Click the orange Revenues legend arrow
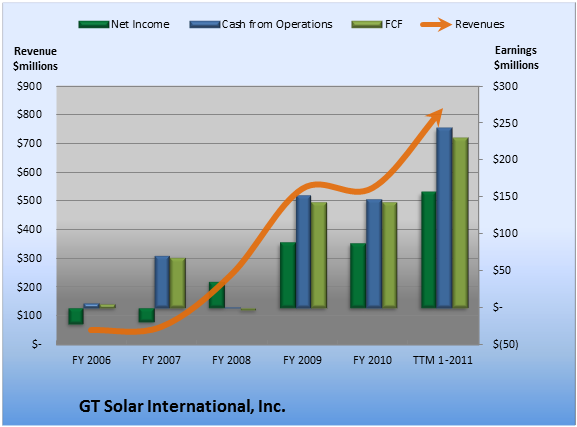 coord(436,25)
